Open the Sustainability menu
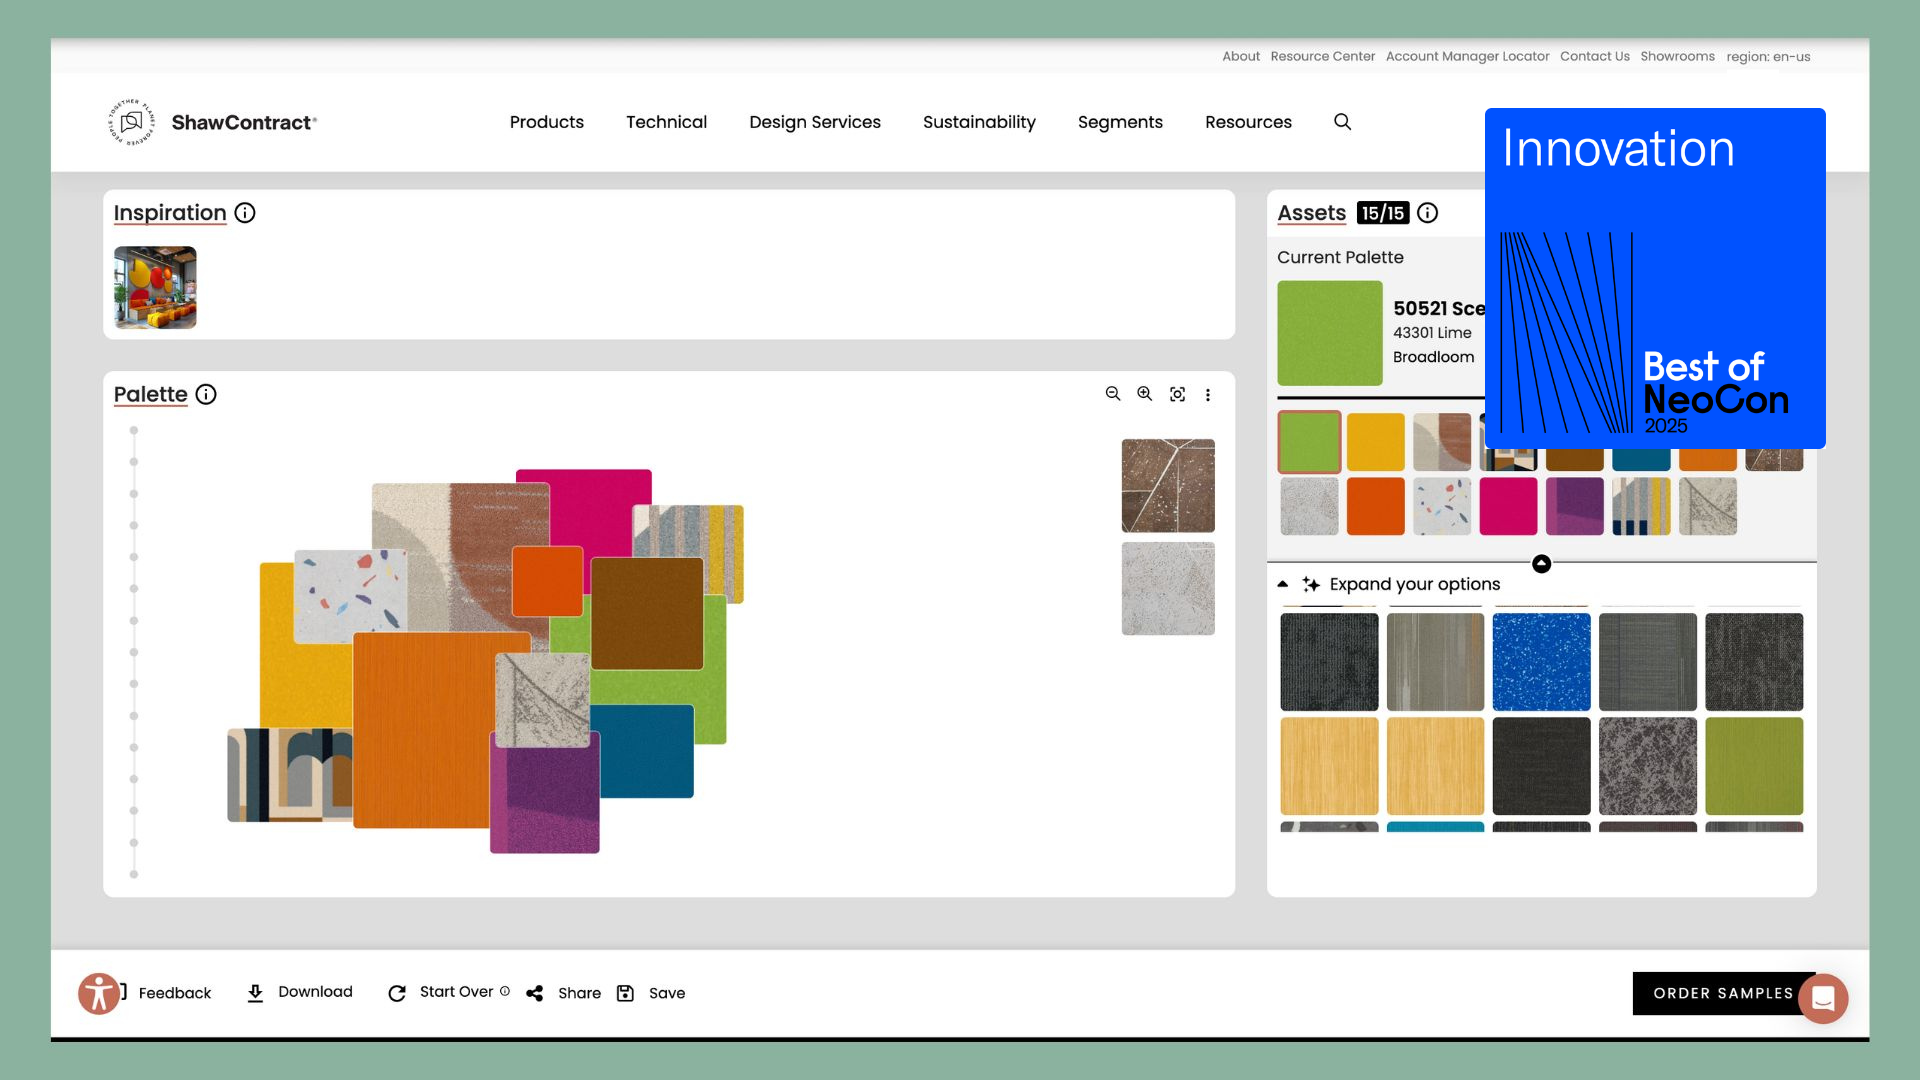The image size is (1920, 1080). 979,121
